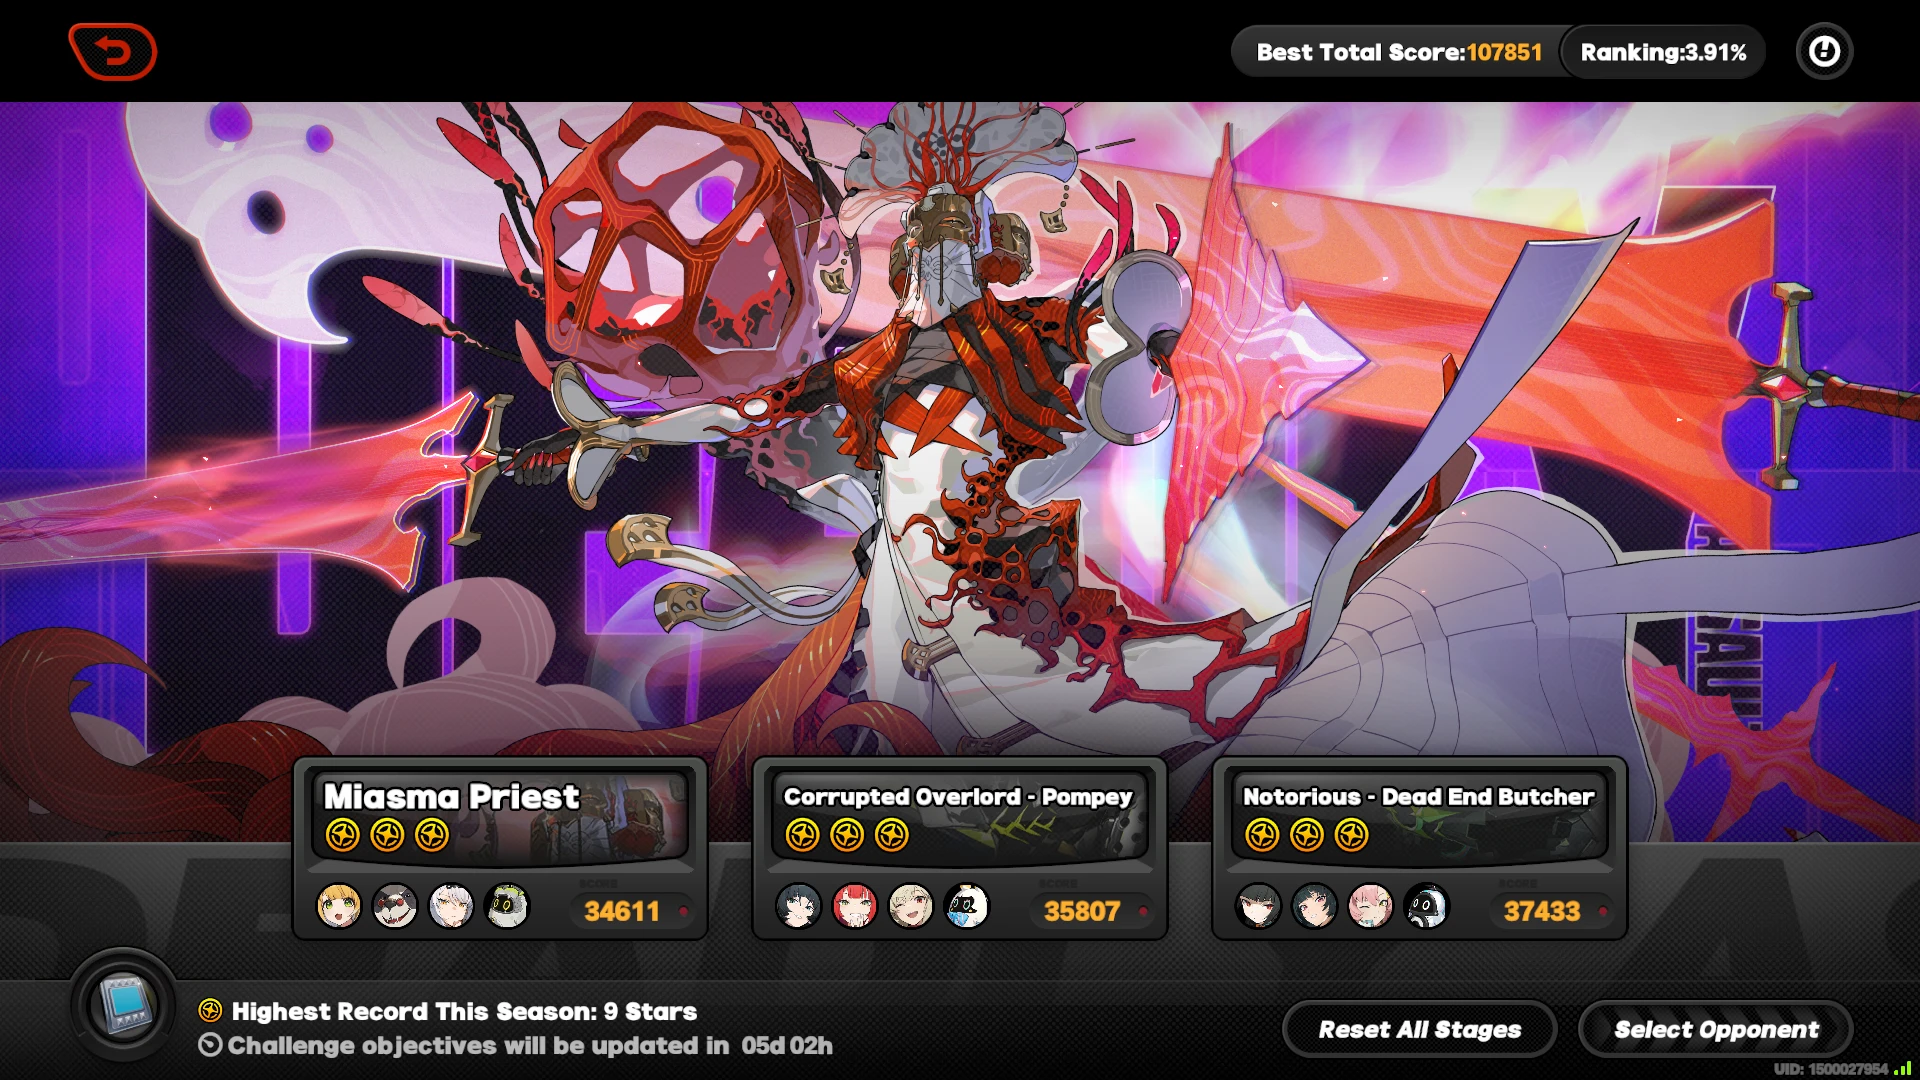This screenshot has width=1920, height=1080.
Task: Click the 34611 score on Miasma Priest
Action: click(622, 911)
